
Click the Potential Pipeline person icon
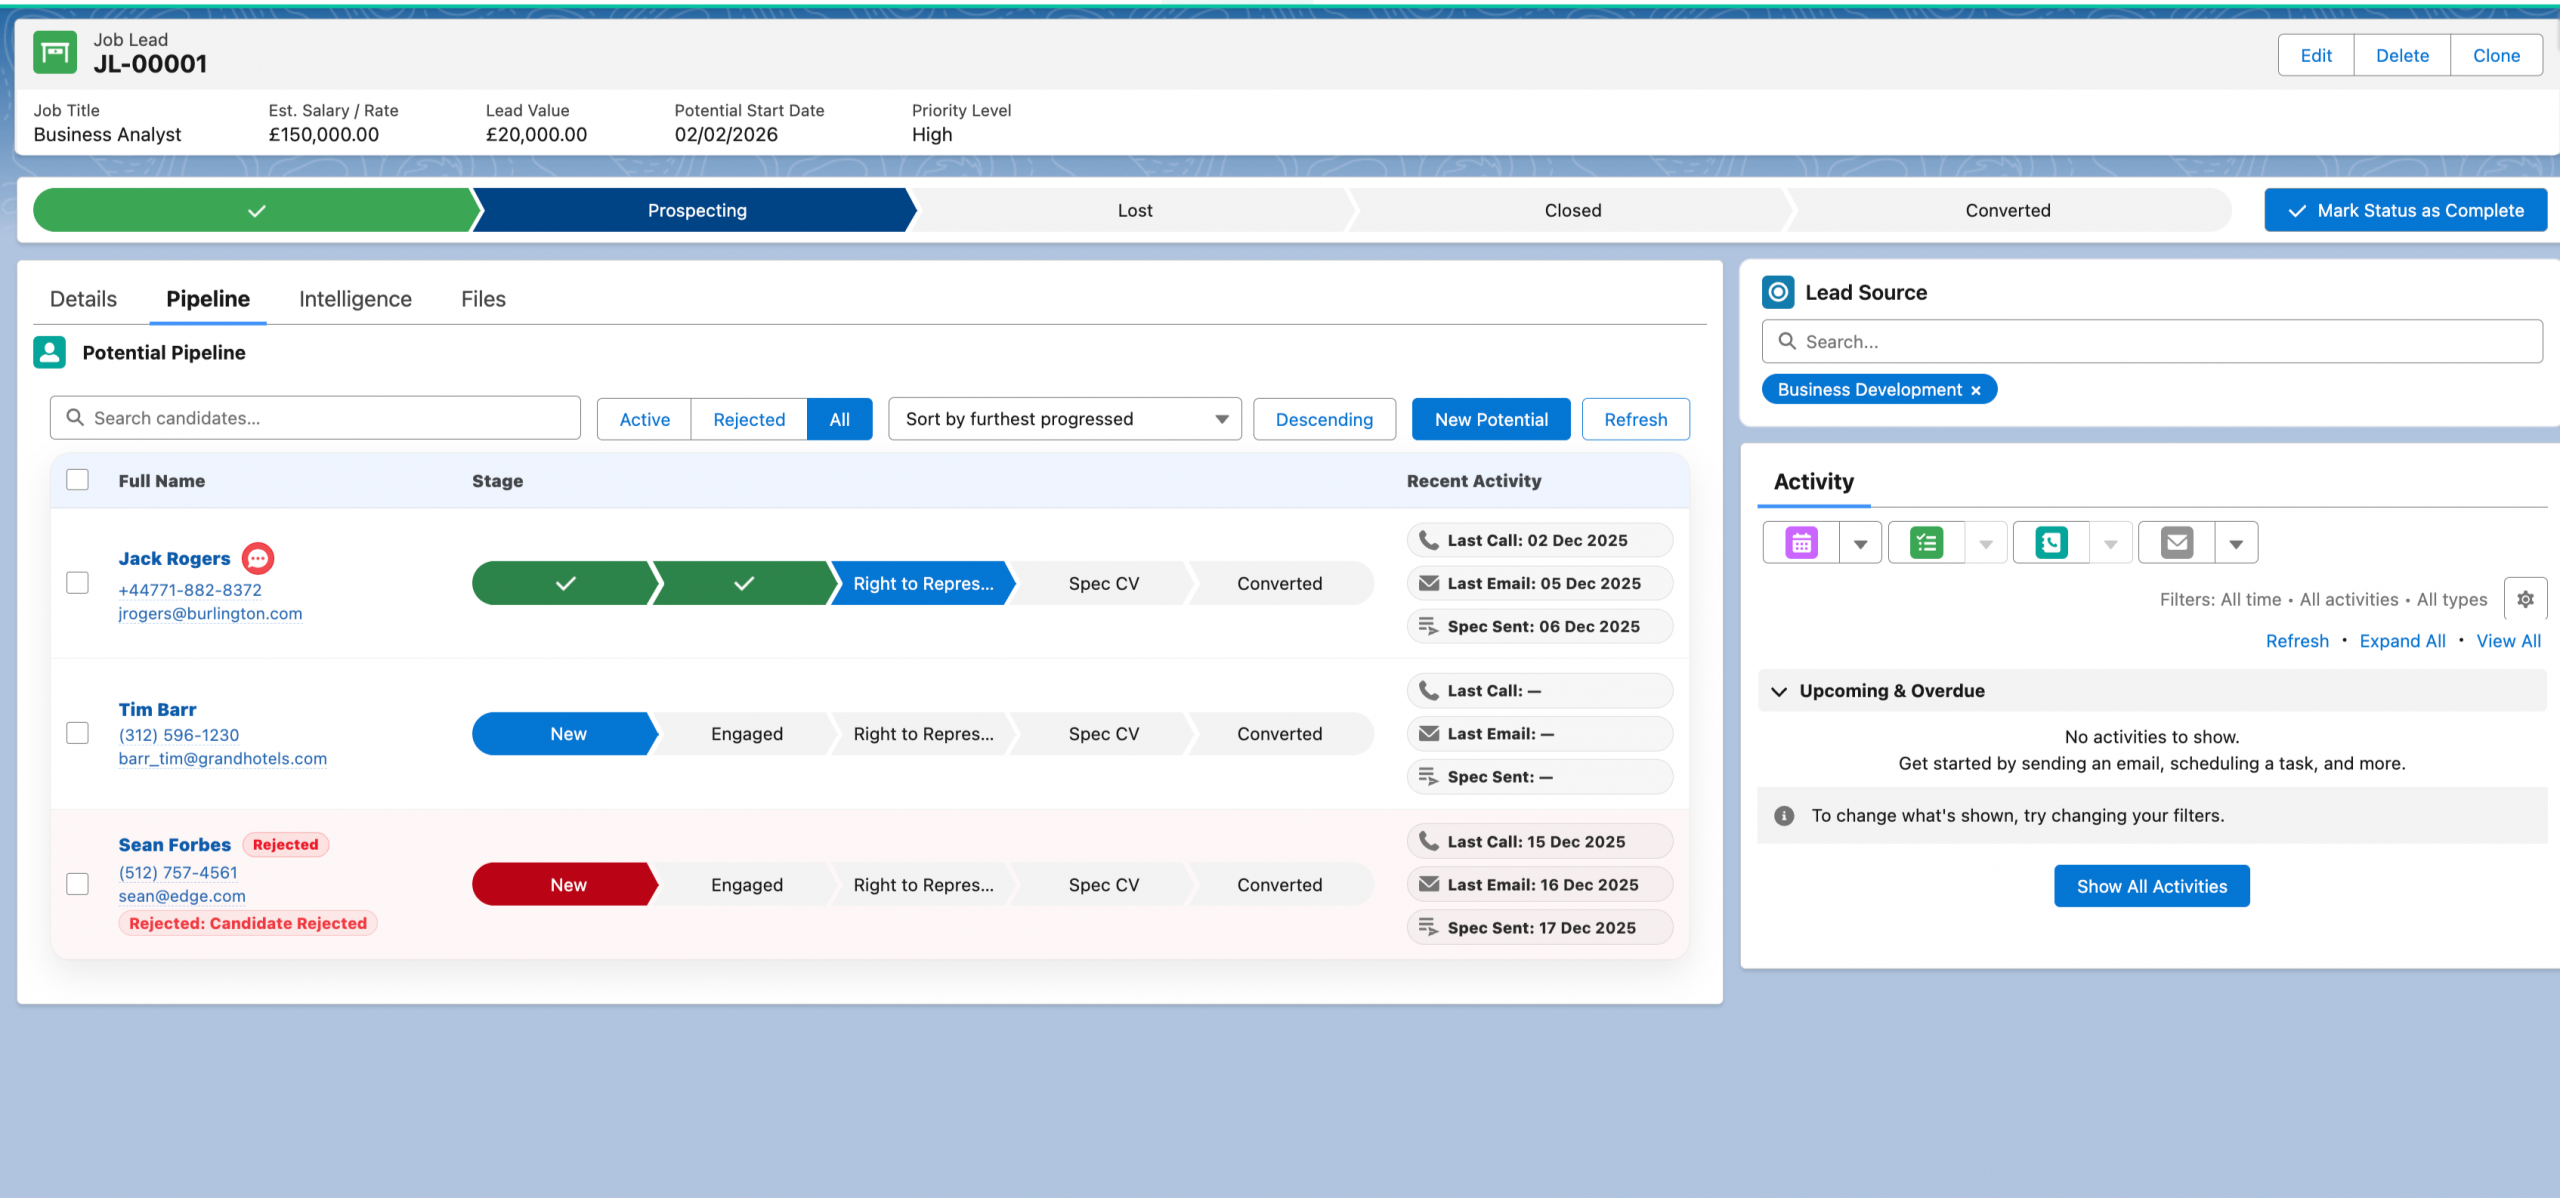click(x=49, y=352)
